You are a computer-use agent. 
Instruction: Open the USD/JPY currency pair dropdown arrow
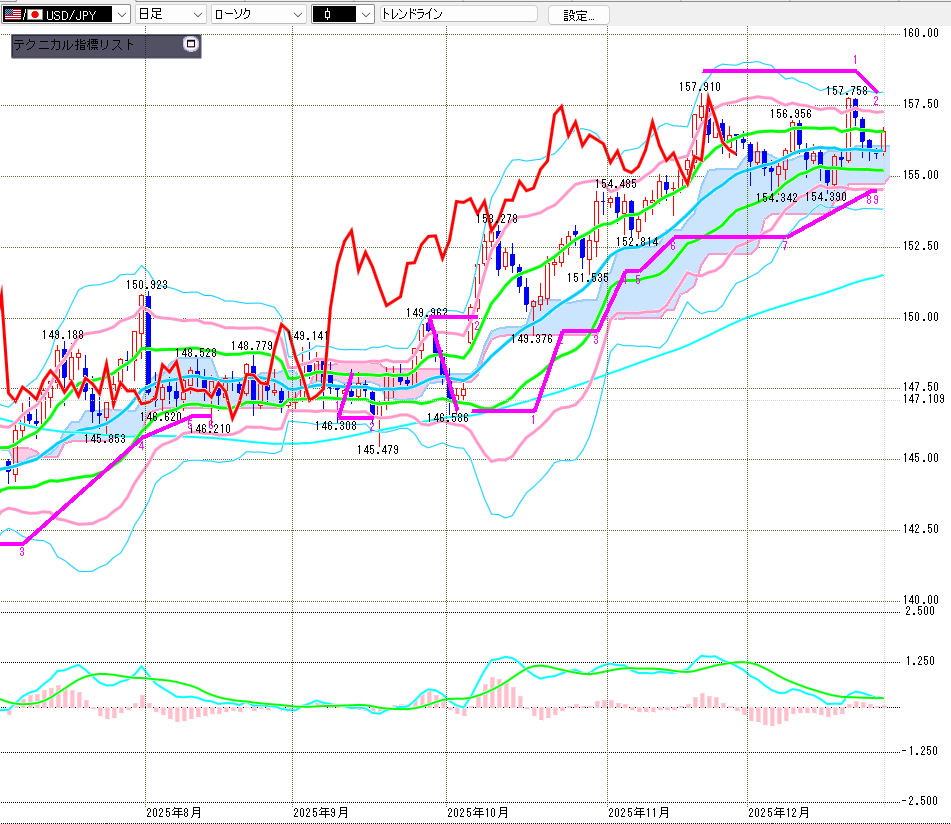click(121, 15)
